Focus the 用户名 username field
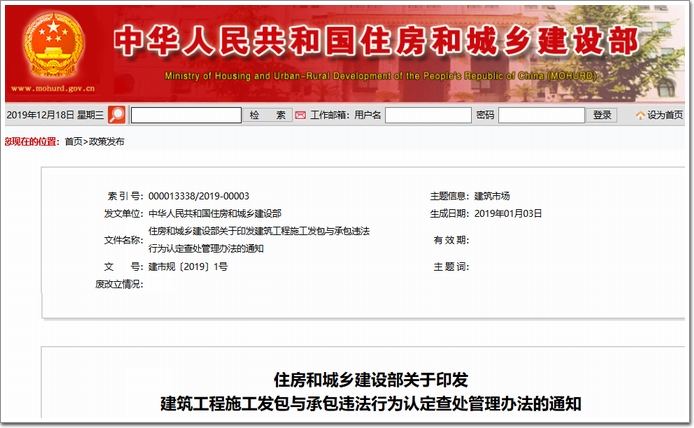The image size is (694, 428). [x=428, y=115]
